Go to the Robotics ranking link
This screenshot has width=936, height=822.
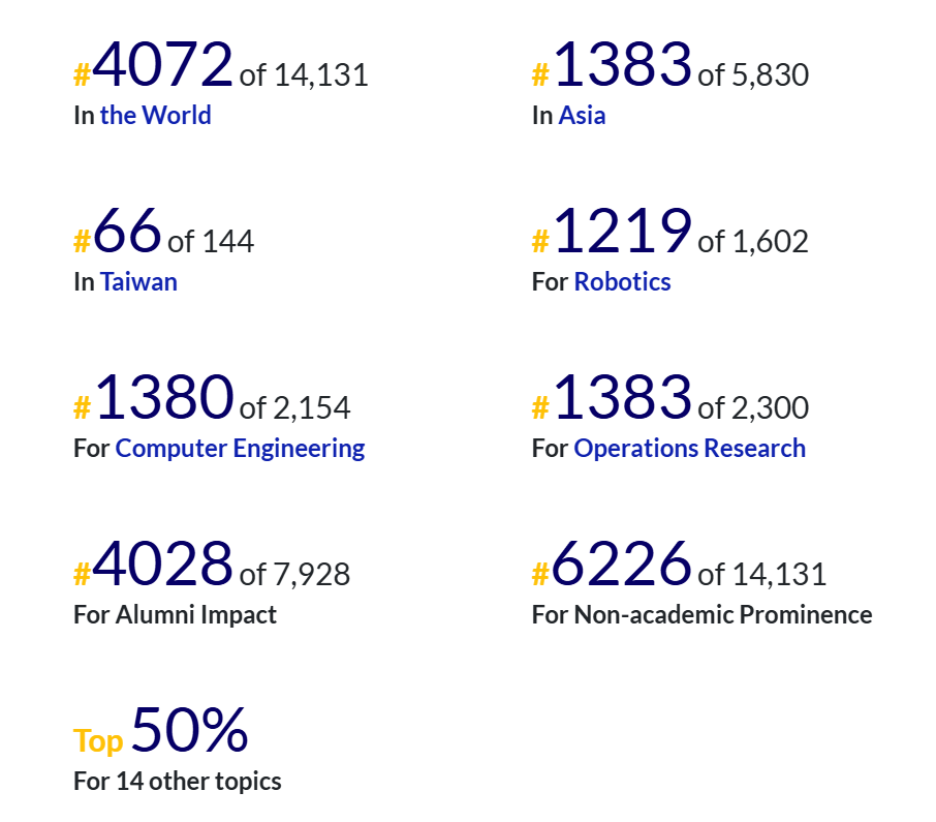tap(622, 282)
